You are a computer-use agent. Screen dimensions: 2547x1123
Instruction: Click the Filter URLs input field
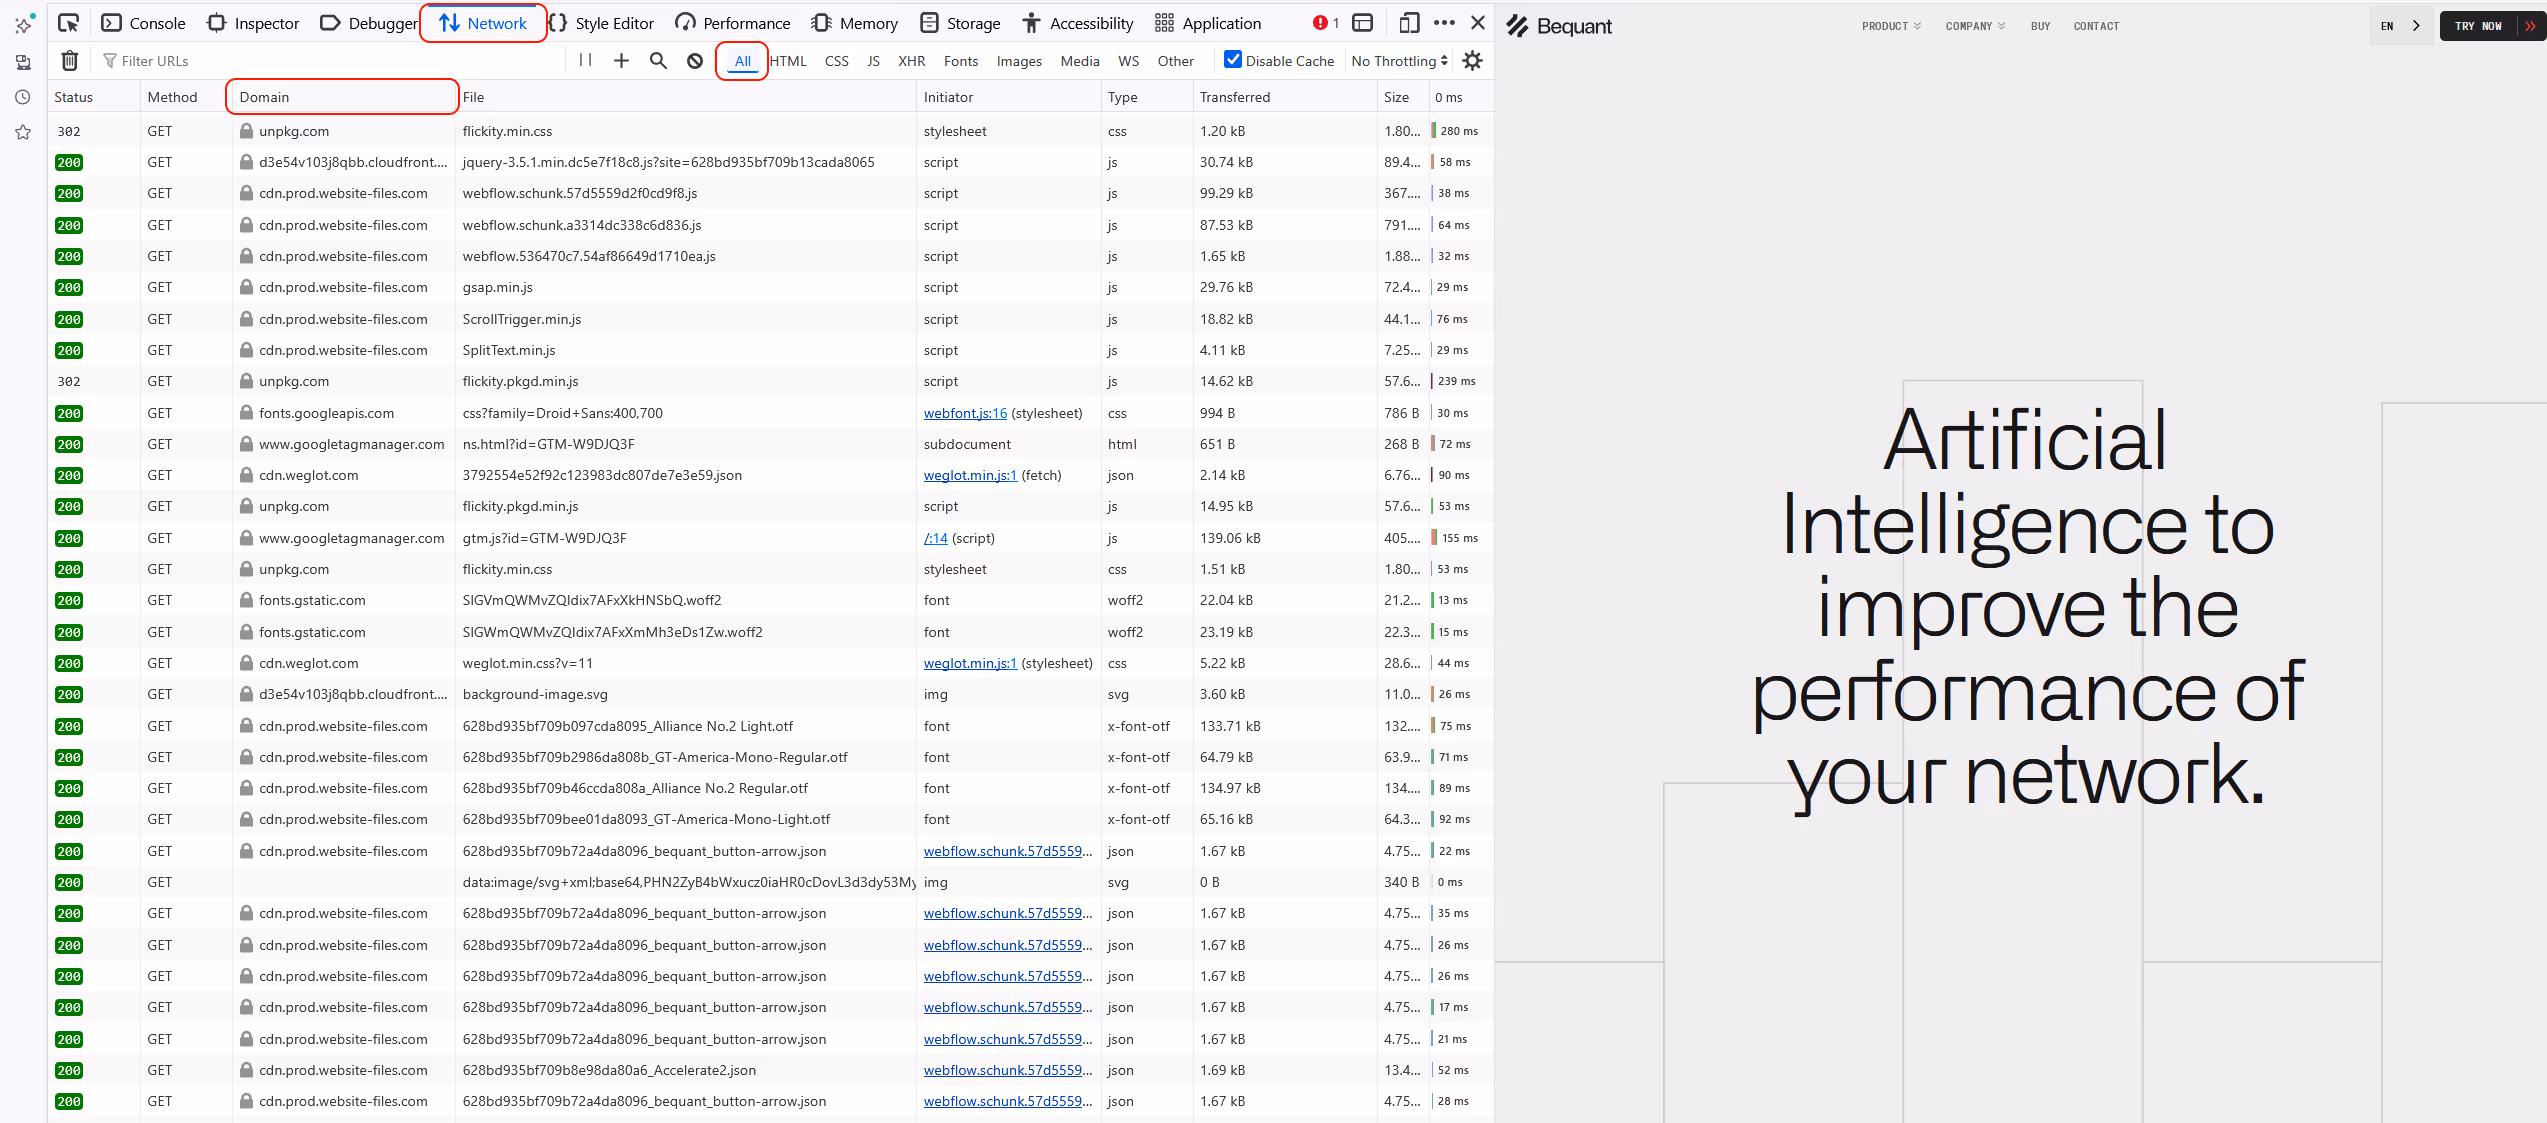pyautogui.click(x=330, y=61)
